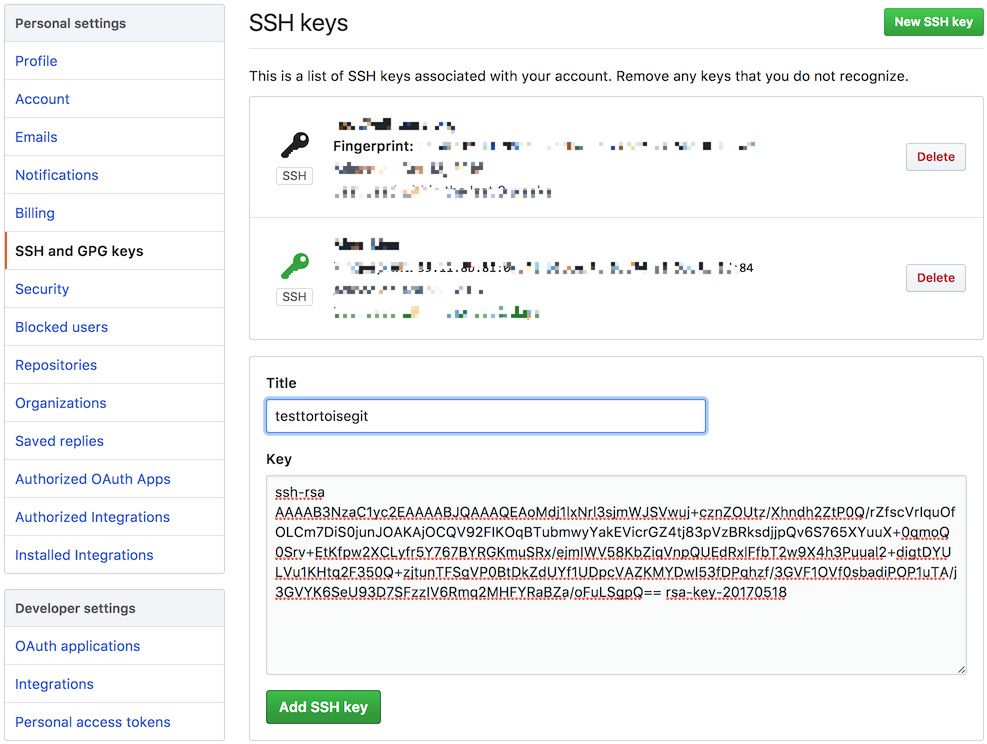Navigate to the Security settings
987x744 pixels.
pos(42,289)
